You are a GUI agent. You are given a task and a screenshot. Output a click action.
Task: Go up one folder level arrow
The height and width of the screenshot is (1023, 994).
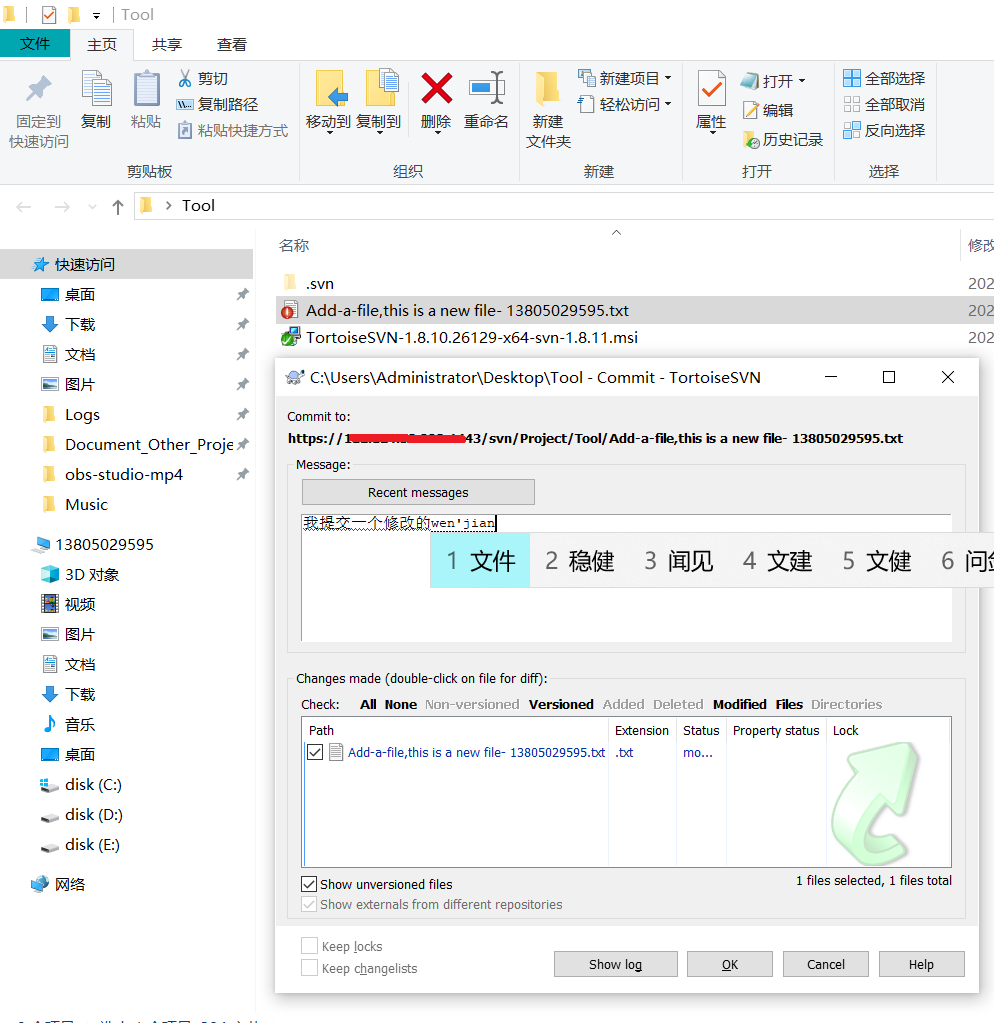117,207
